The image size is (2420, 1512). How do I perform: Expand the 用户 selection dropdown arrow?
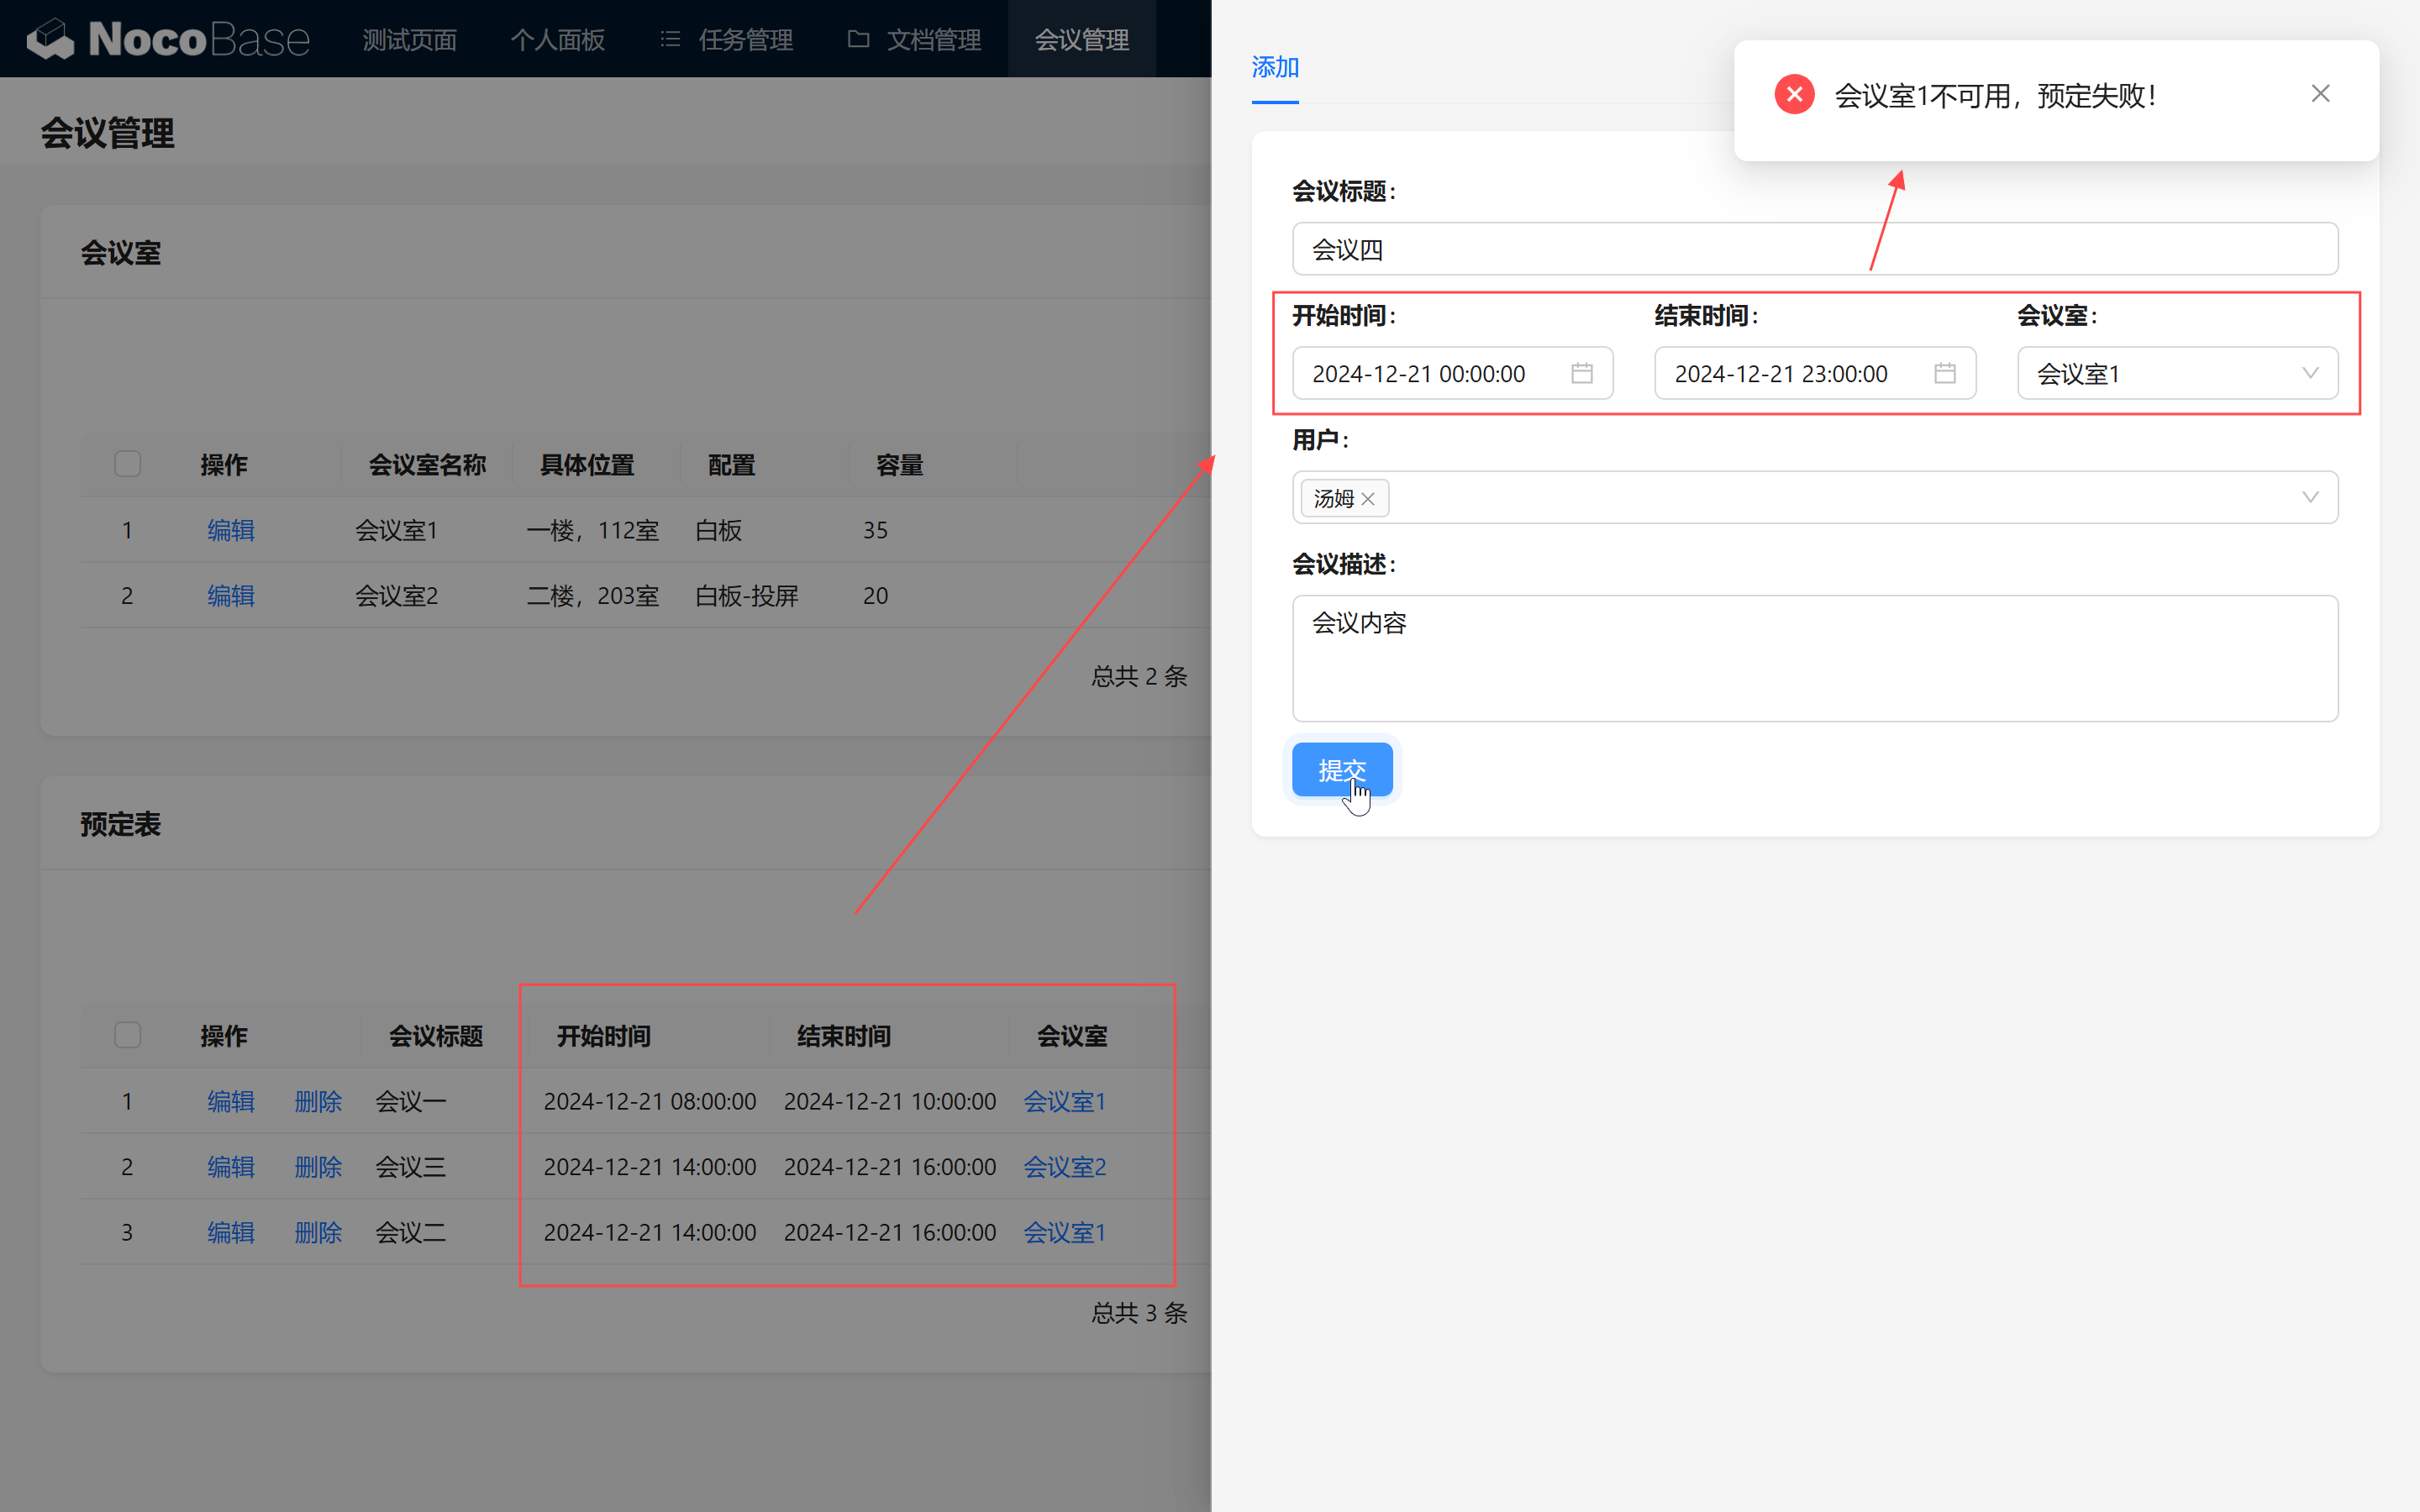click(2309, 497)
